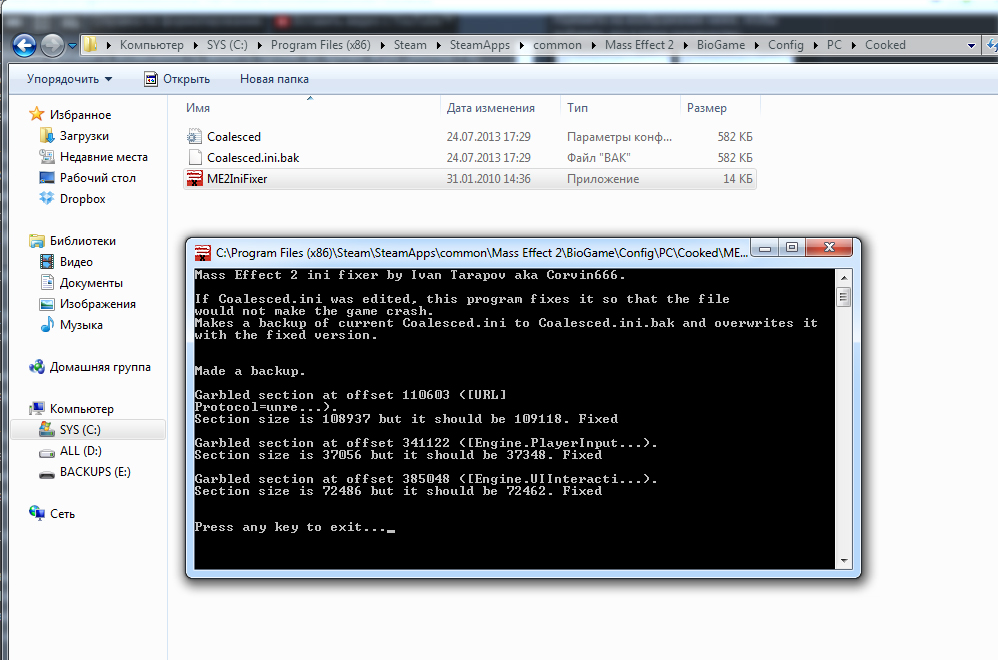Image resolution: width=998 pixels, height=660 pixels.
Task: Expand arrow after Steam in address bar
Action: pyautogui.click(x=439, y=45)
